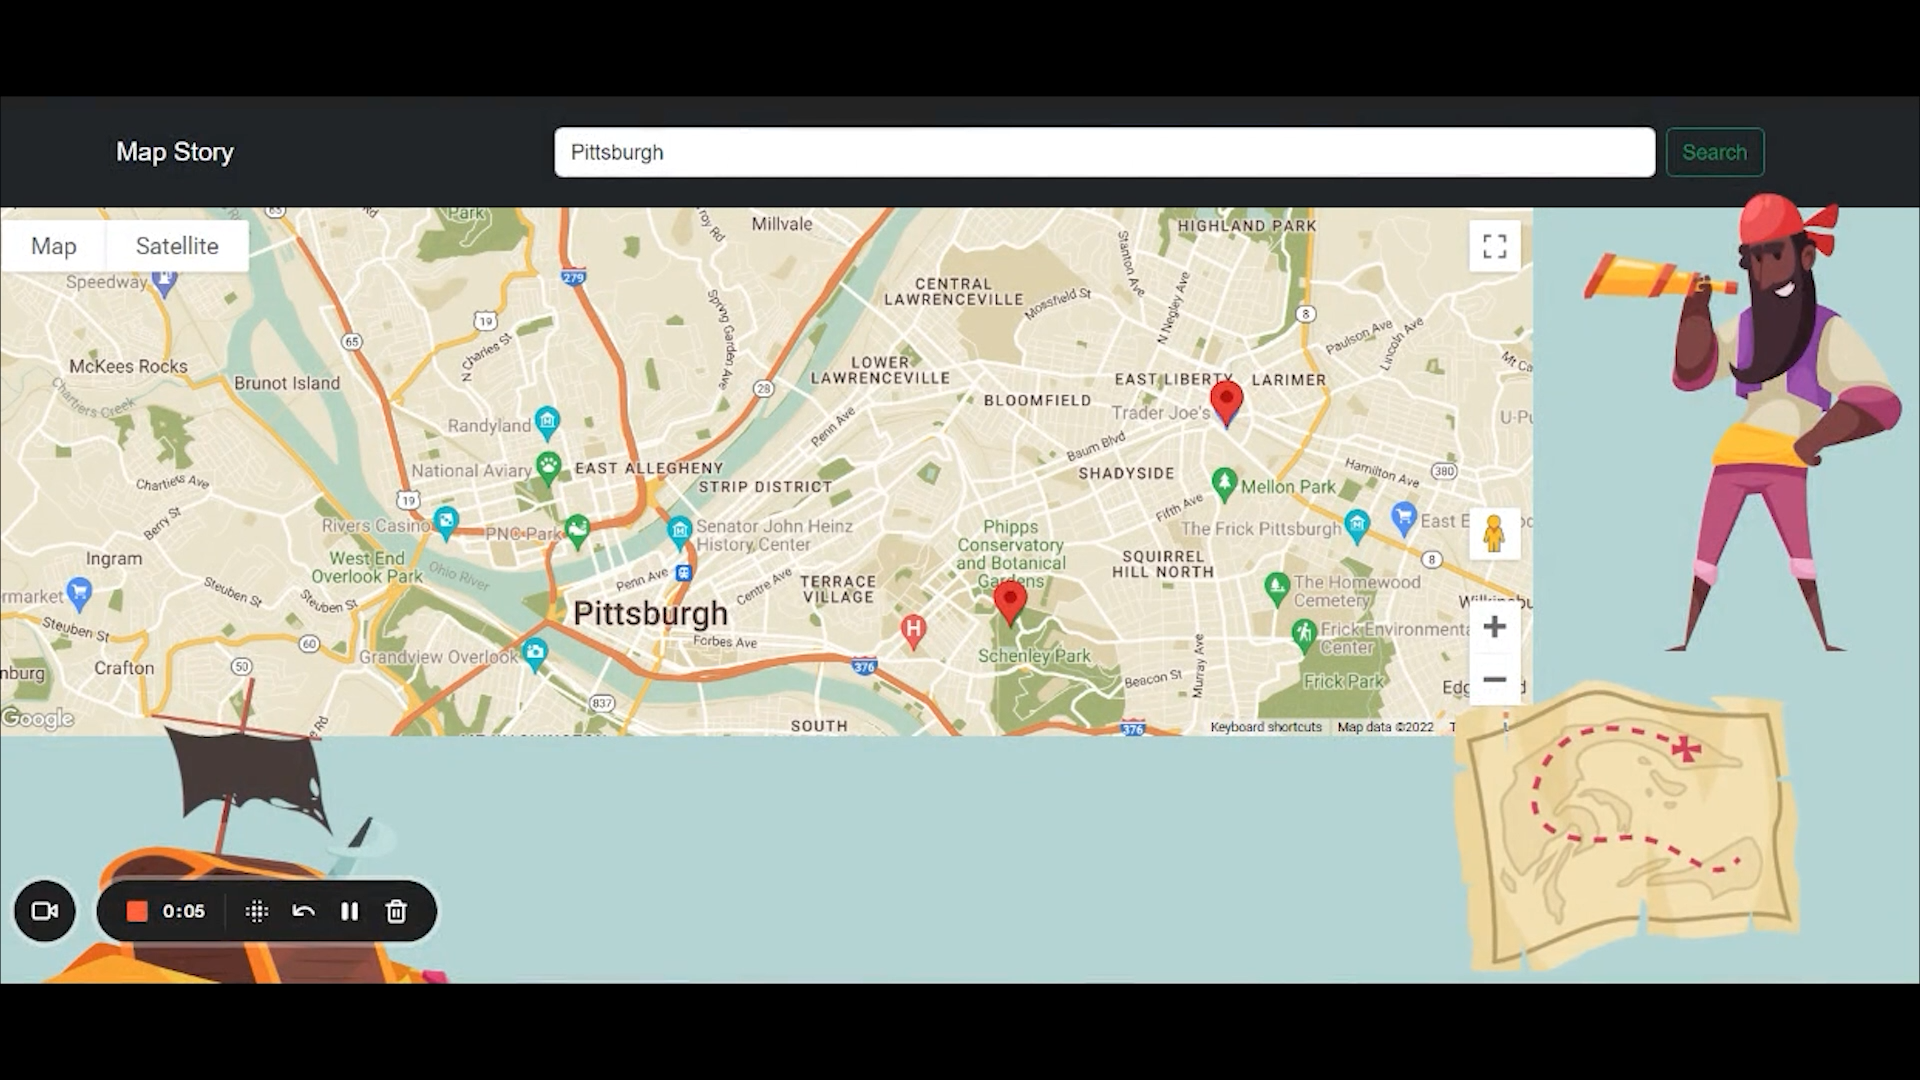Click the Street View pegman icon

click(x=1494, y=534)
